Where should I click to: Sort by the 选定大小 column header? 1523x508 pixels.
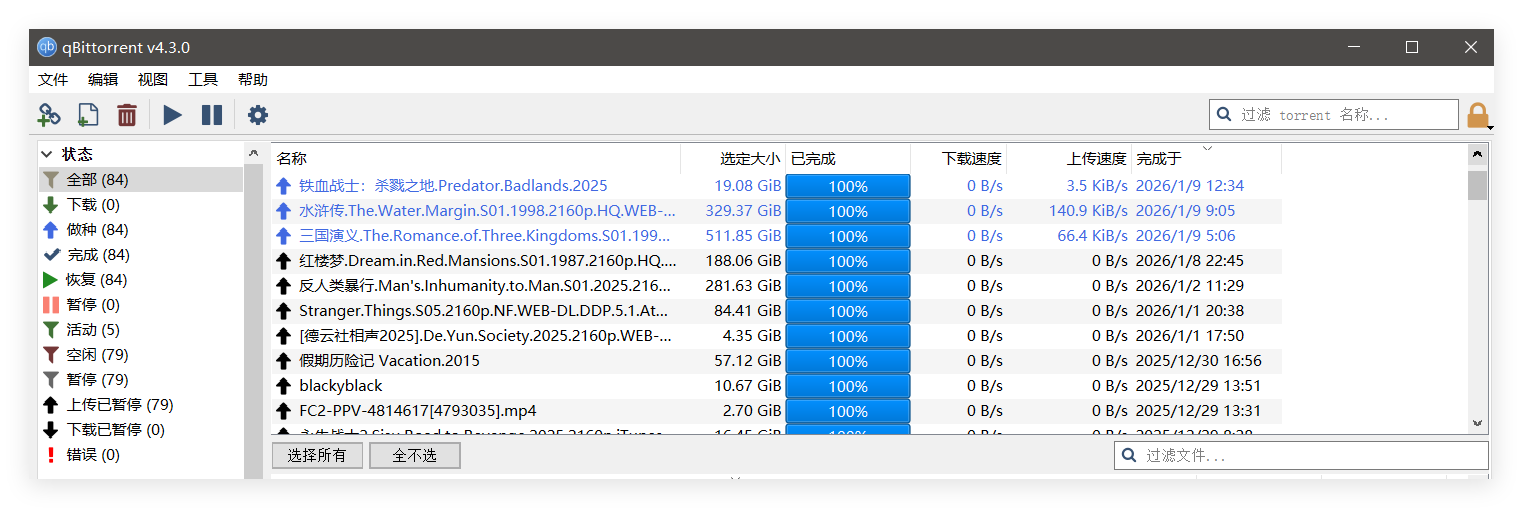pyautogui.click(x=733, y=158)
